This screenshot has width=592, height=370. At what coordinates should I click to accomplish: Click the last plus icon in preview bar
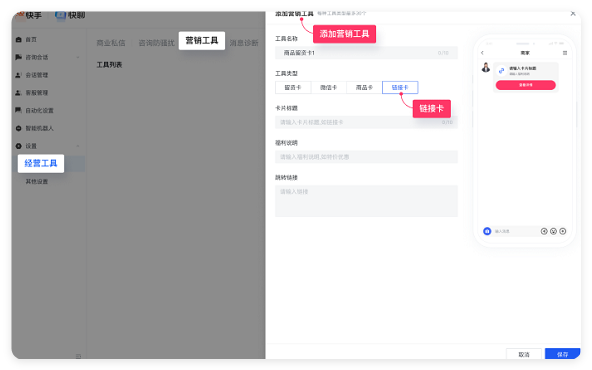coord(563,231)
